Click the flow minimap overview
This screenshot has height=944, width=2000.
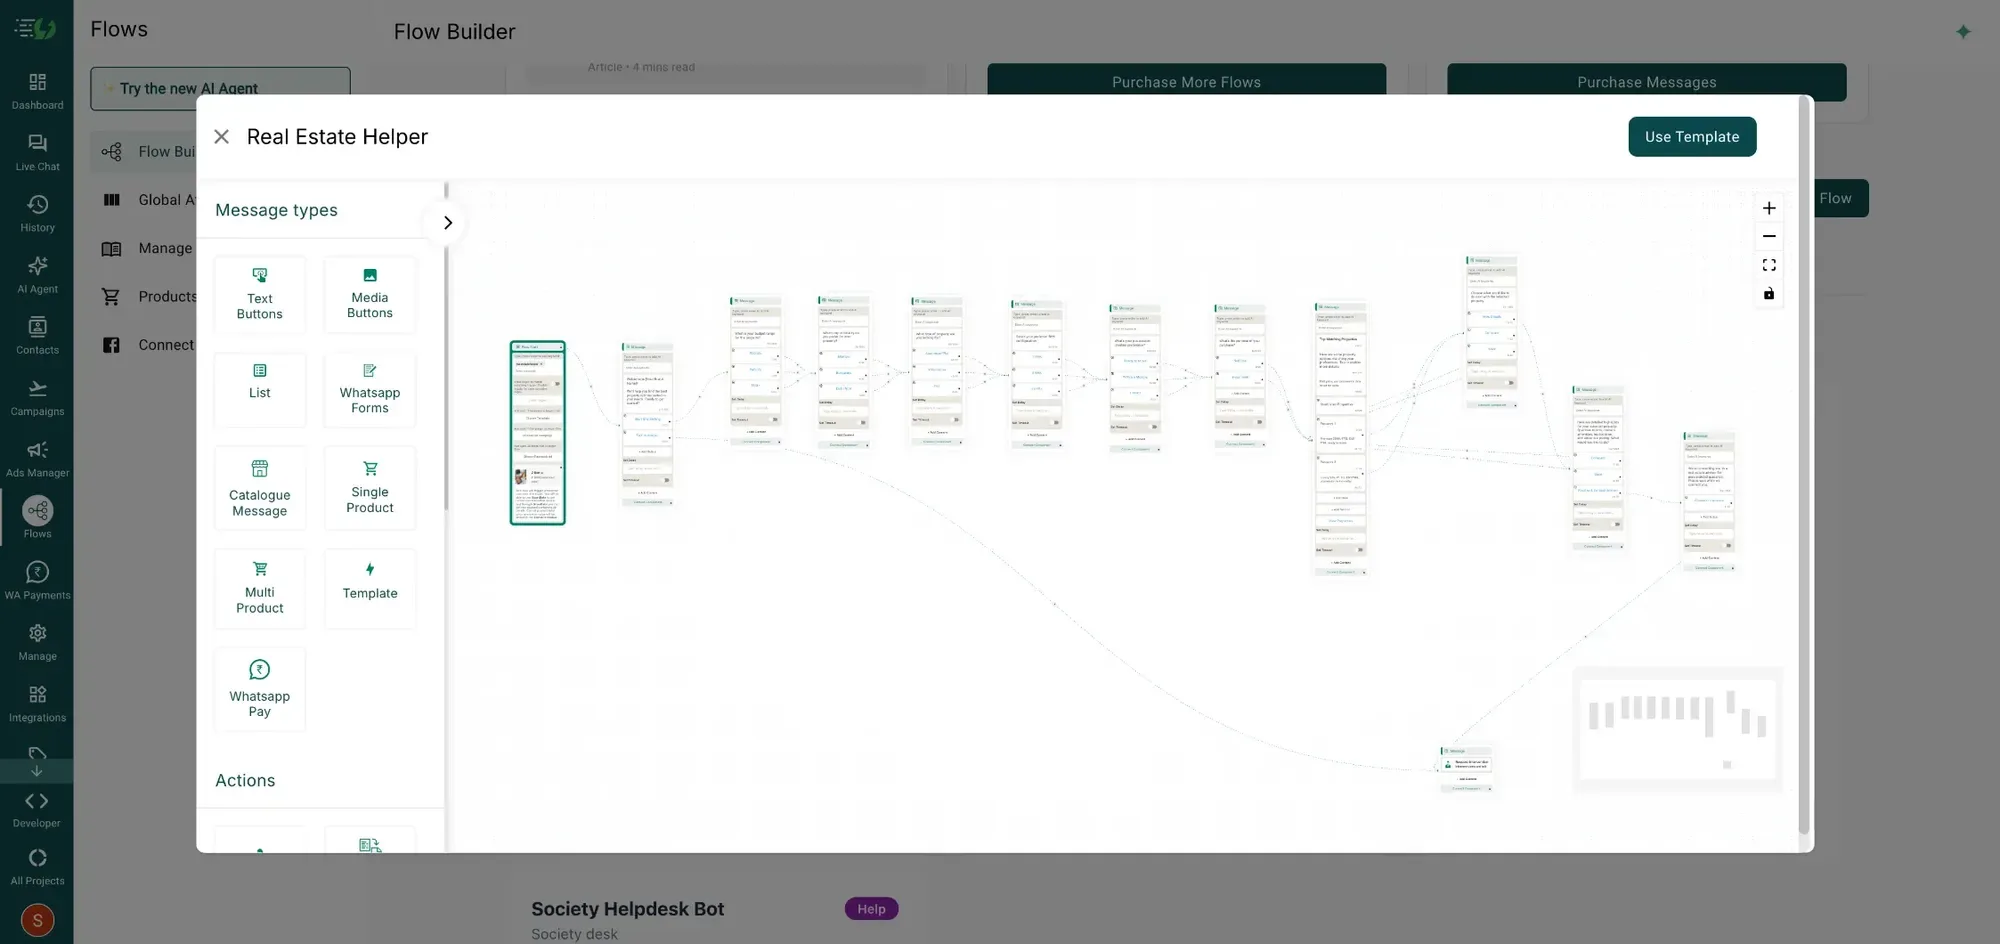[x=1677, y=730]
